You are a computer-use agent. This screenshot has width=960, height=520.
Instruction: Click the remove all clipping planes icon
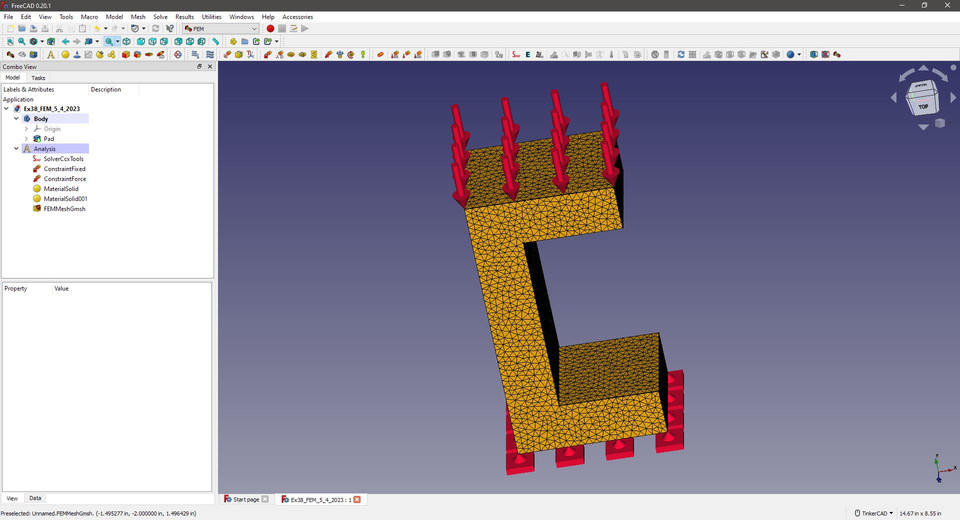point(825,55)
